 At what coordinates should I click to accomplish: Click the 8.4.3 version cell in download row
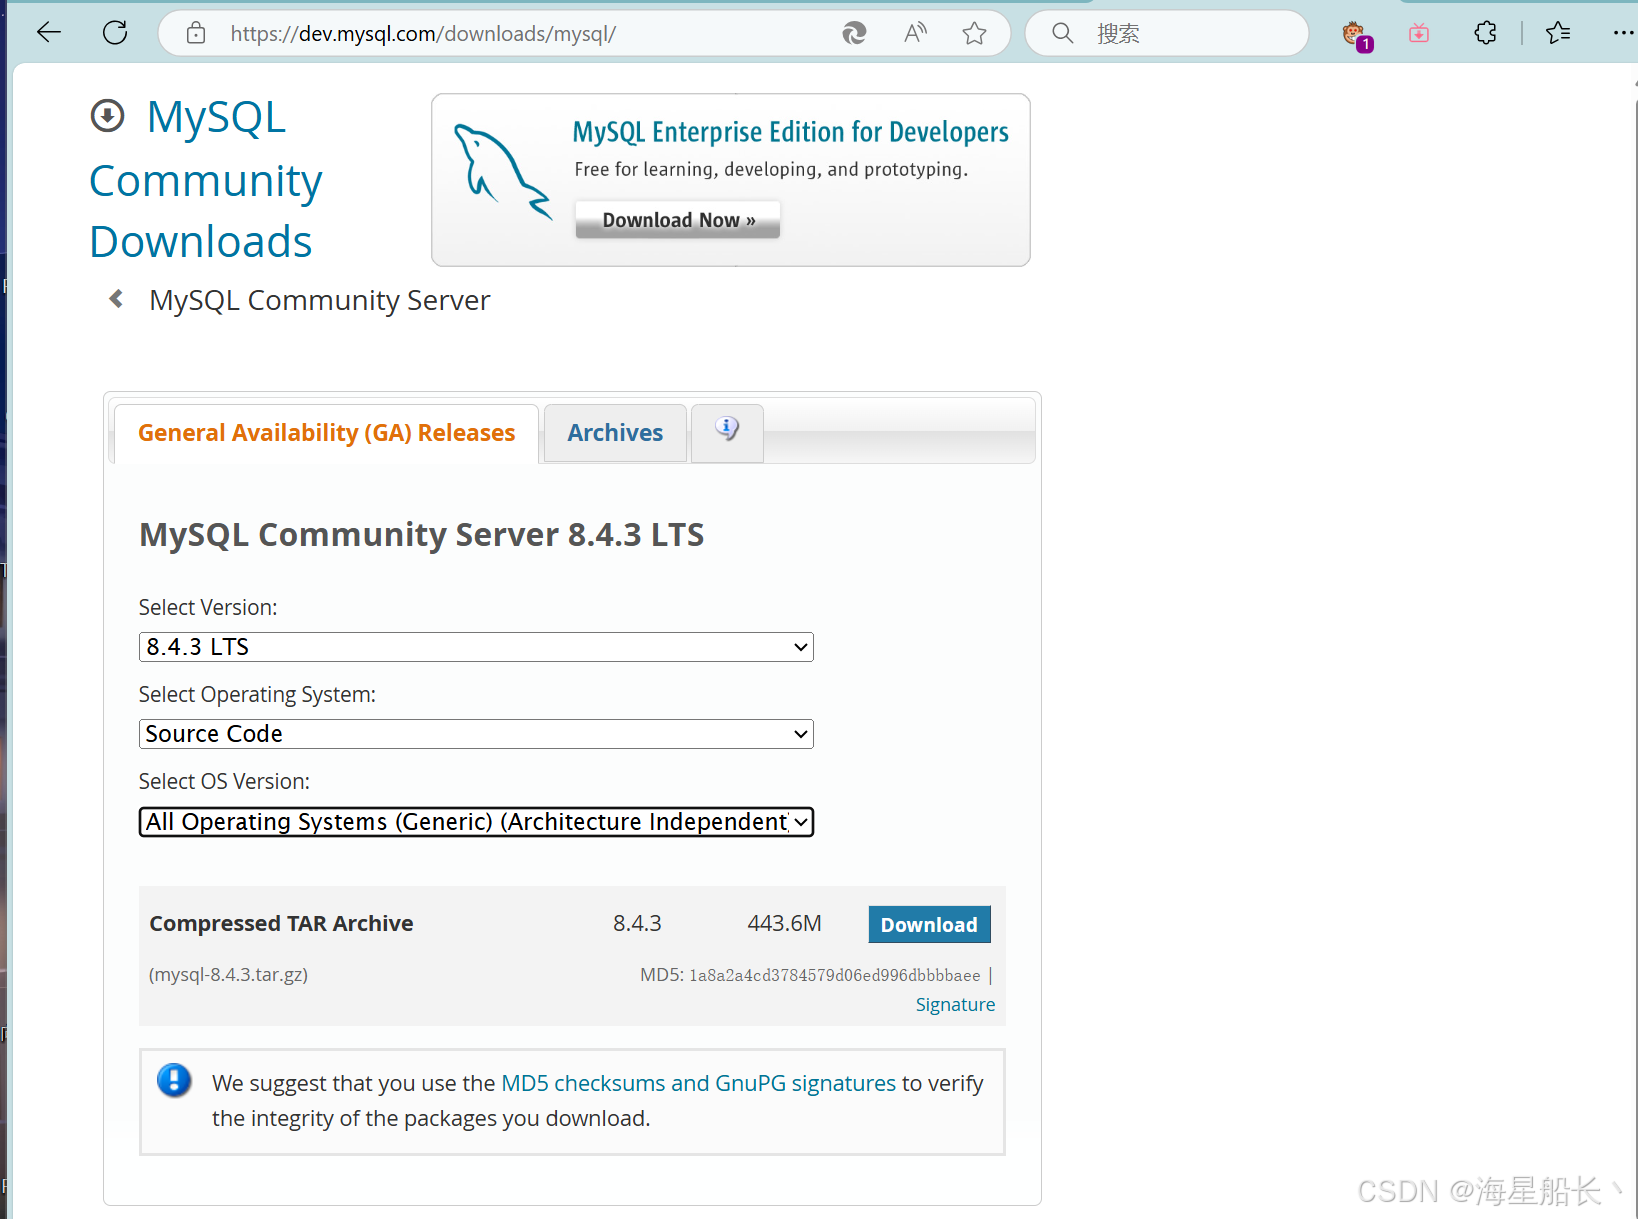tap(637, 923)
